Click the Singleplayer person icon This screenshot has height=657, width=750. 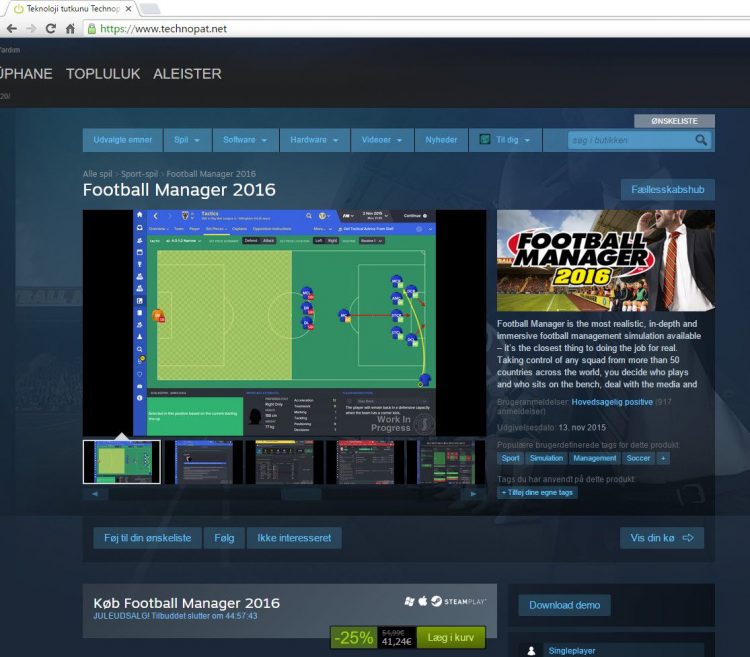click(531, 651)
